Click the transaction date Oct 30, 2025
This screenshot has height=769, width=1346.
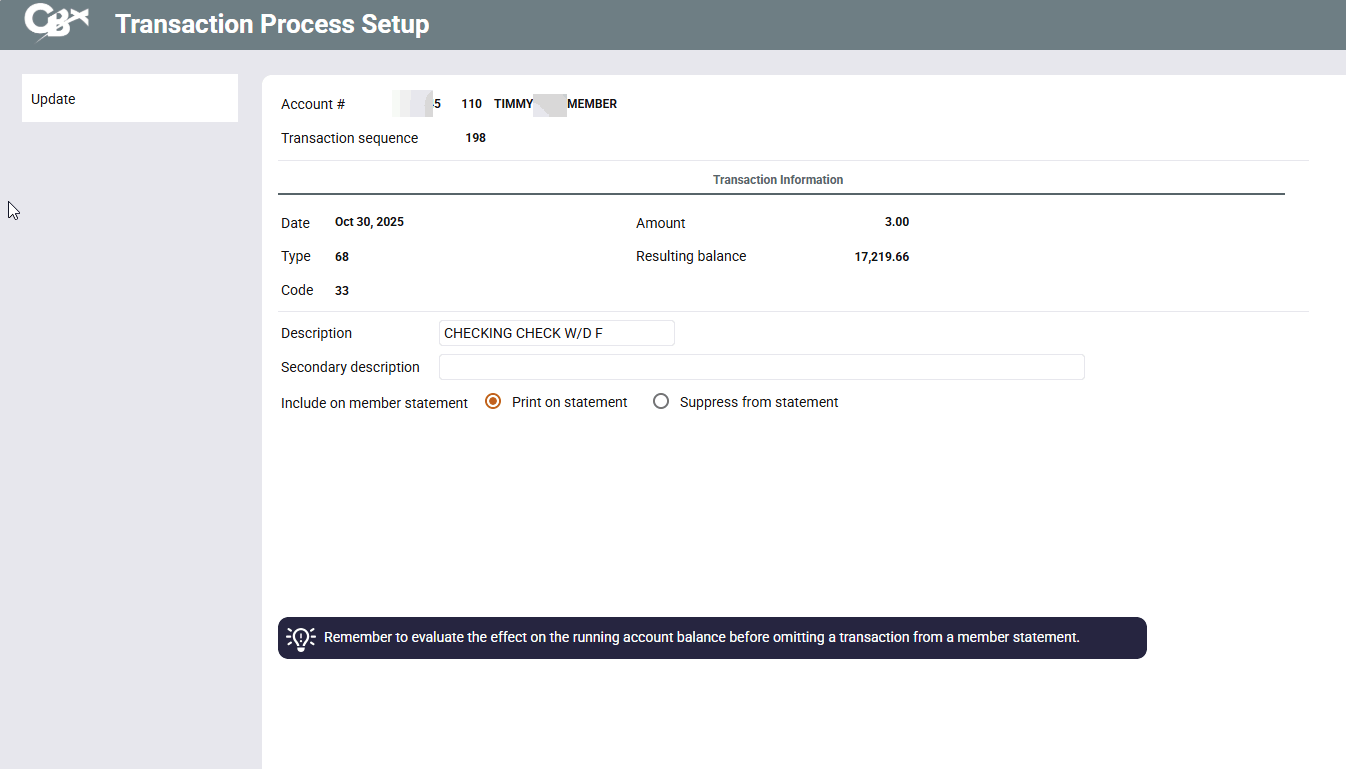tap(369, 222)
